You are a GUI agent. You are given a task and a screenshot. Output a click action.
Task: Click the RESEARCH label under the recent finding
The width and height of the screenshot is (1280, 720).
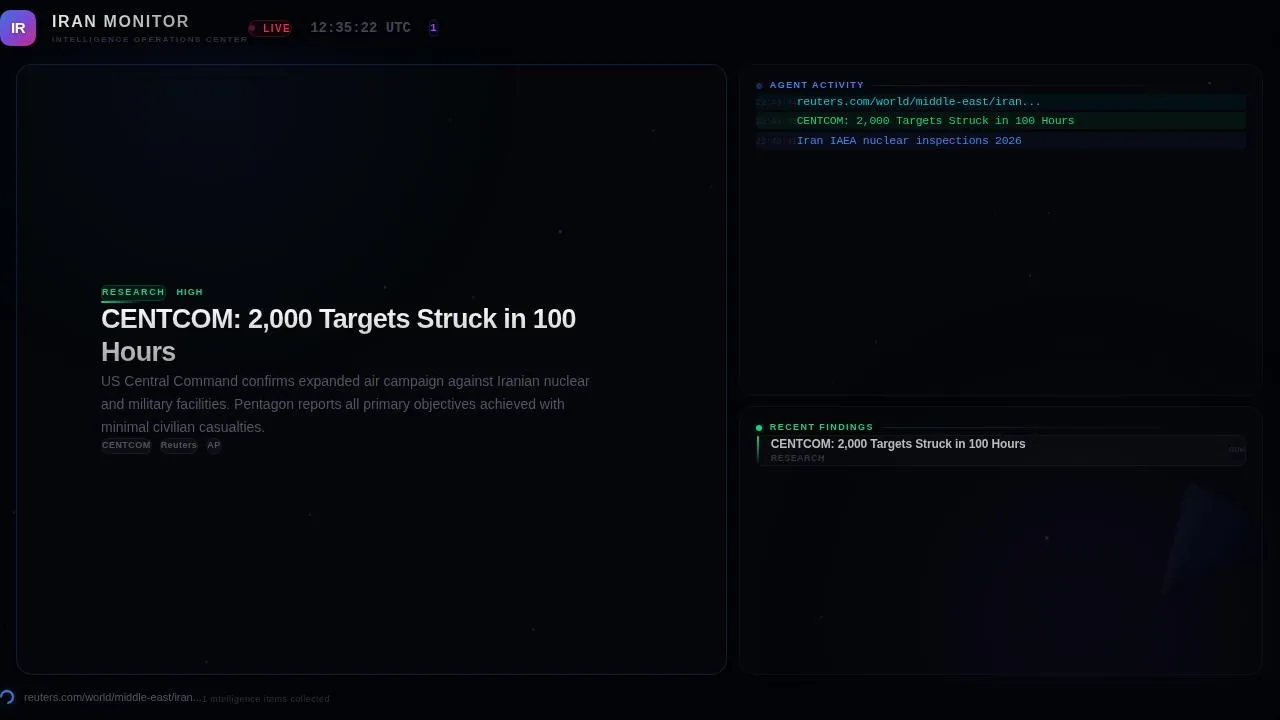pyautogui.click(x=798, y=458)
